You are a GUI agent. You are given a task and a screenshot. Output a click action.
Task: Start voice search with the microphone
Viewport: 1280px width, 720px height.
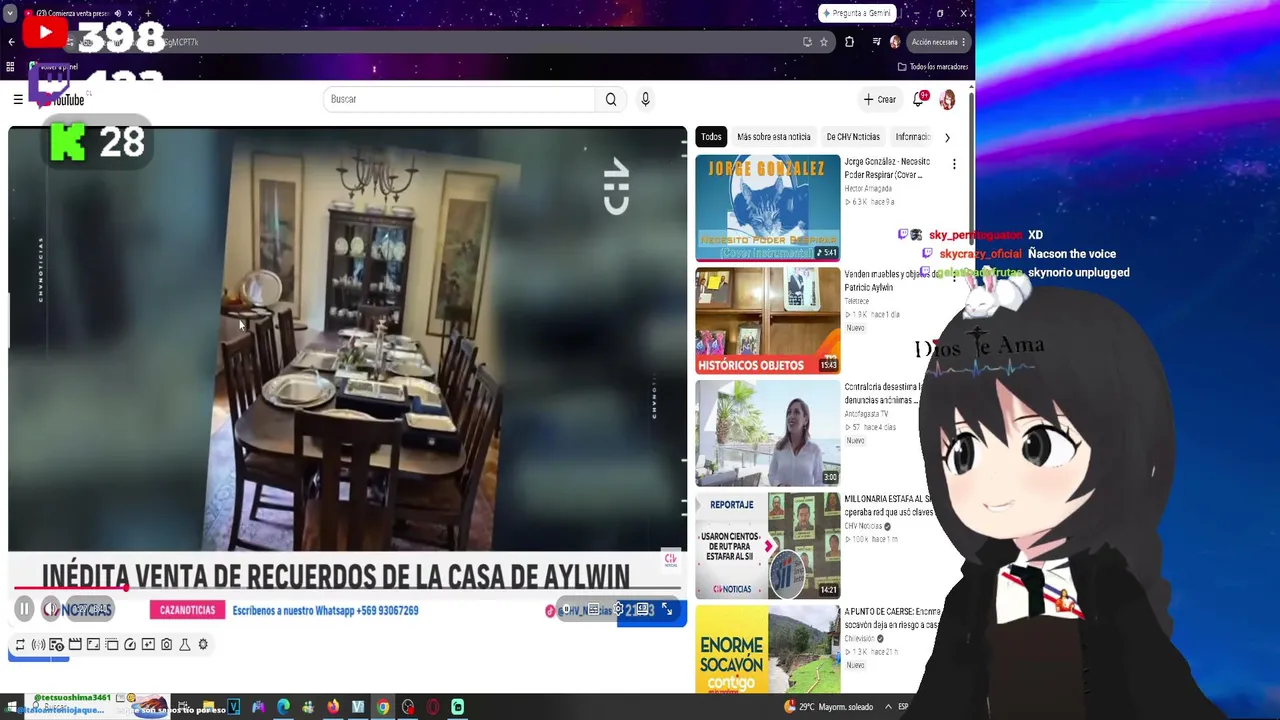click(645, 99)
